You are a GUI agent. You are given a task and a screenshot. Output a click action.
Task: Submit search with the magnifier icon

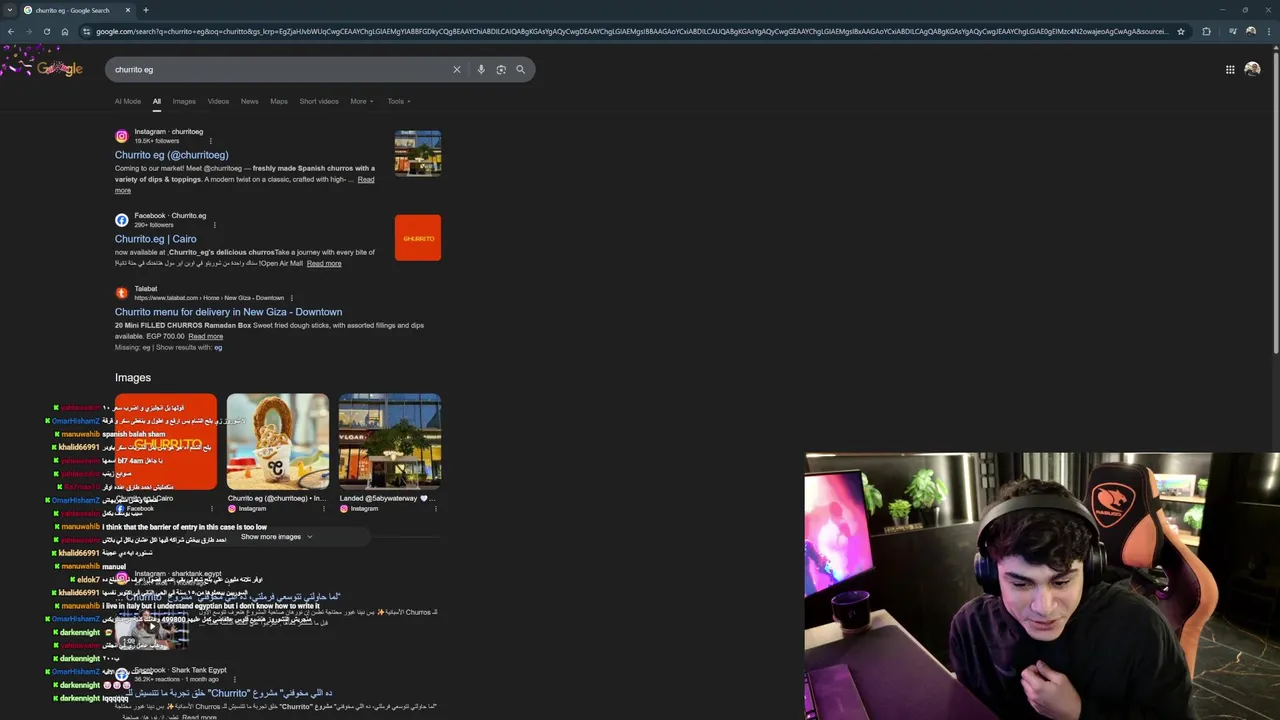pos(520,69)
